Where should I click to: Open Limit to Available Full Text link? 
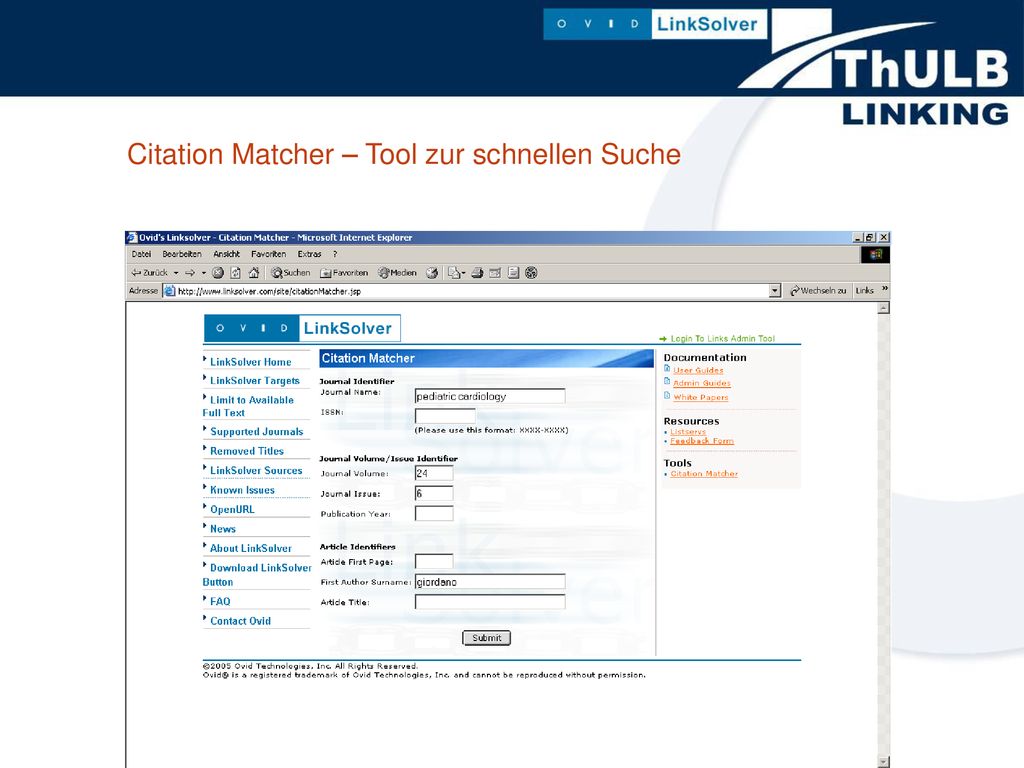pyautogui.click(x=248, y=406)
